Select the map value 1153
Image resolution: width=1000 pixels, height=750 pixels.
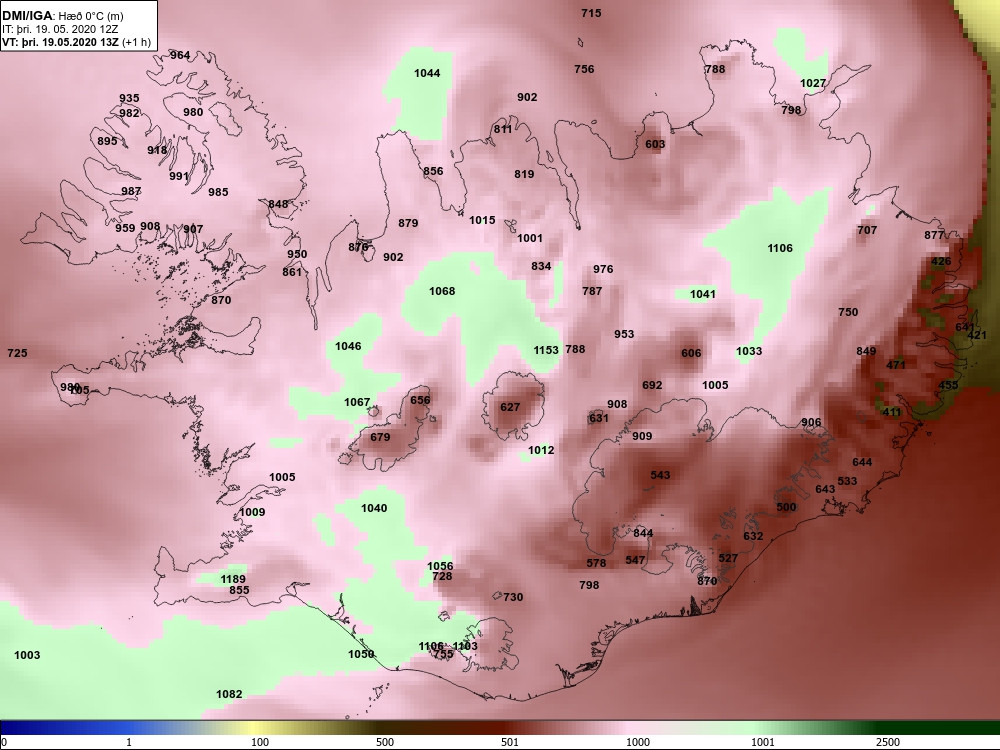546,350
